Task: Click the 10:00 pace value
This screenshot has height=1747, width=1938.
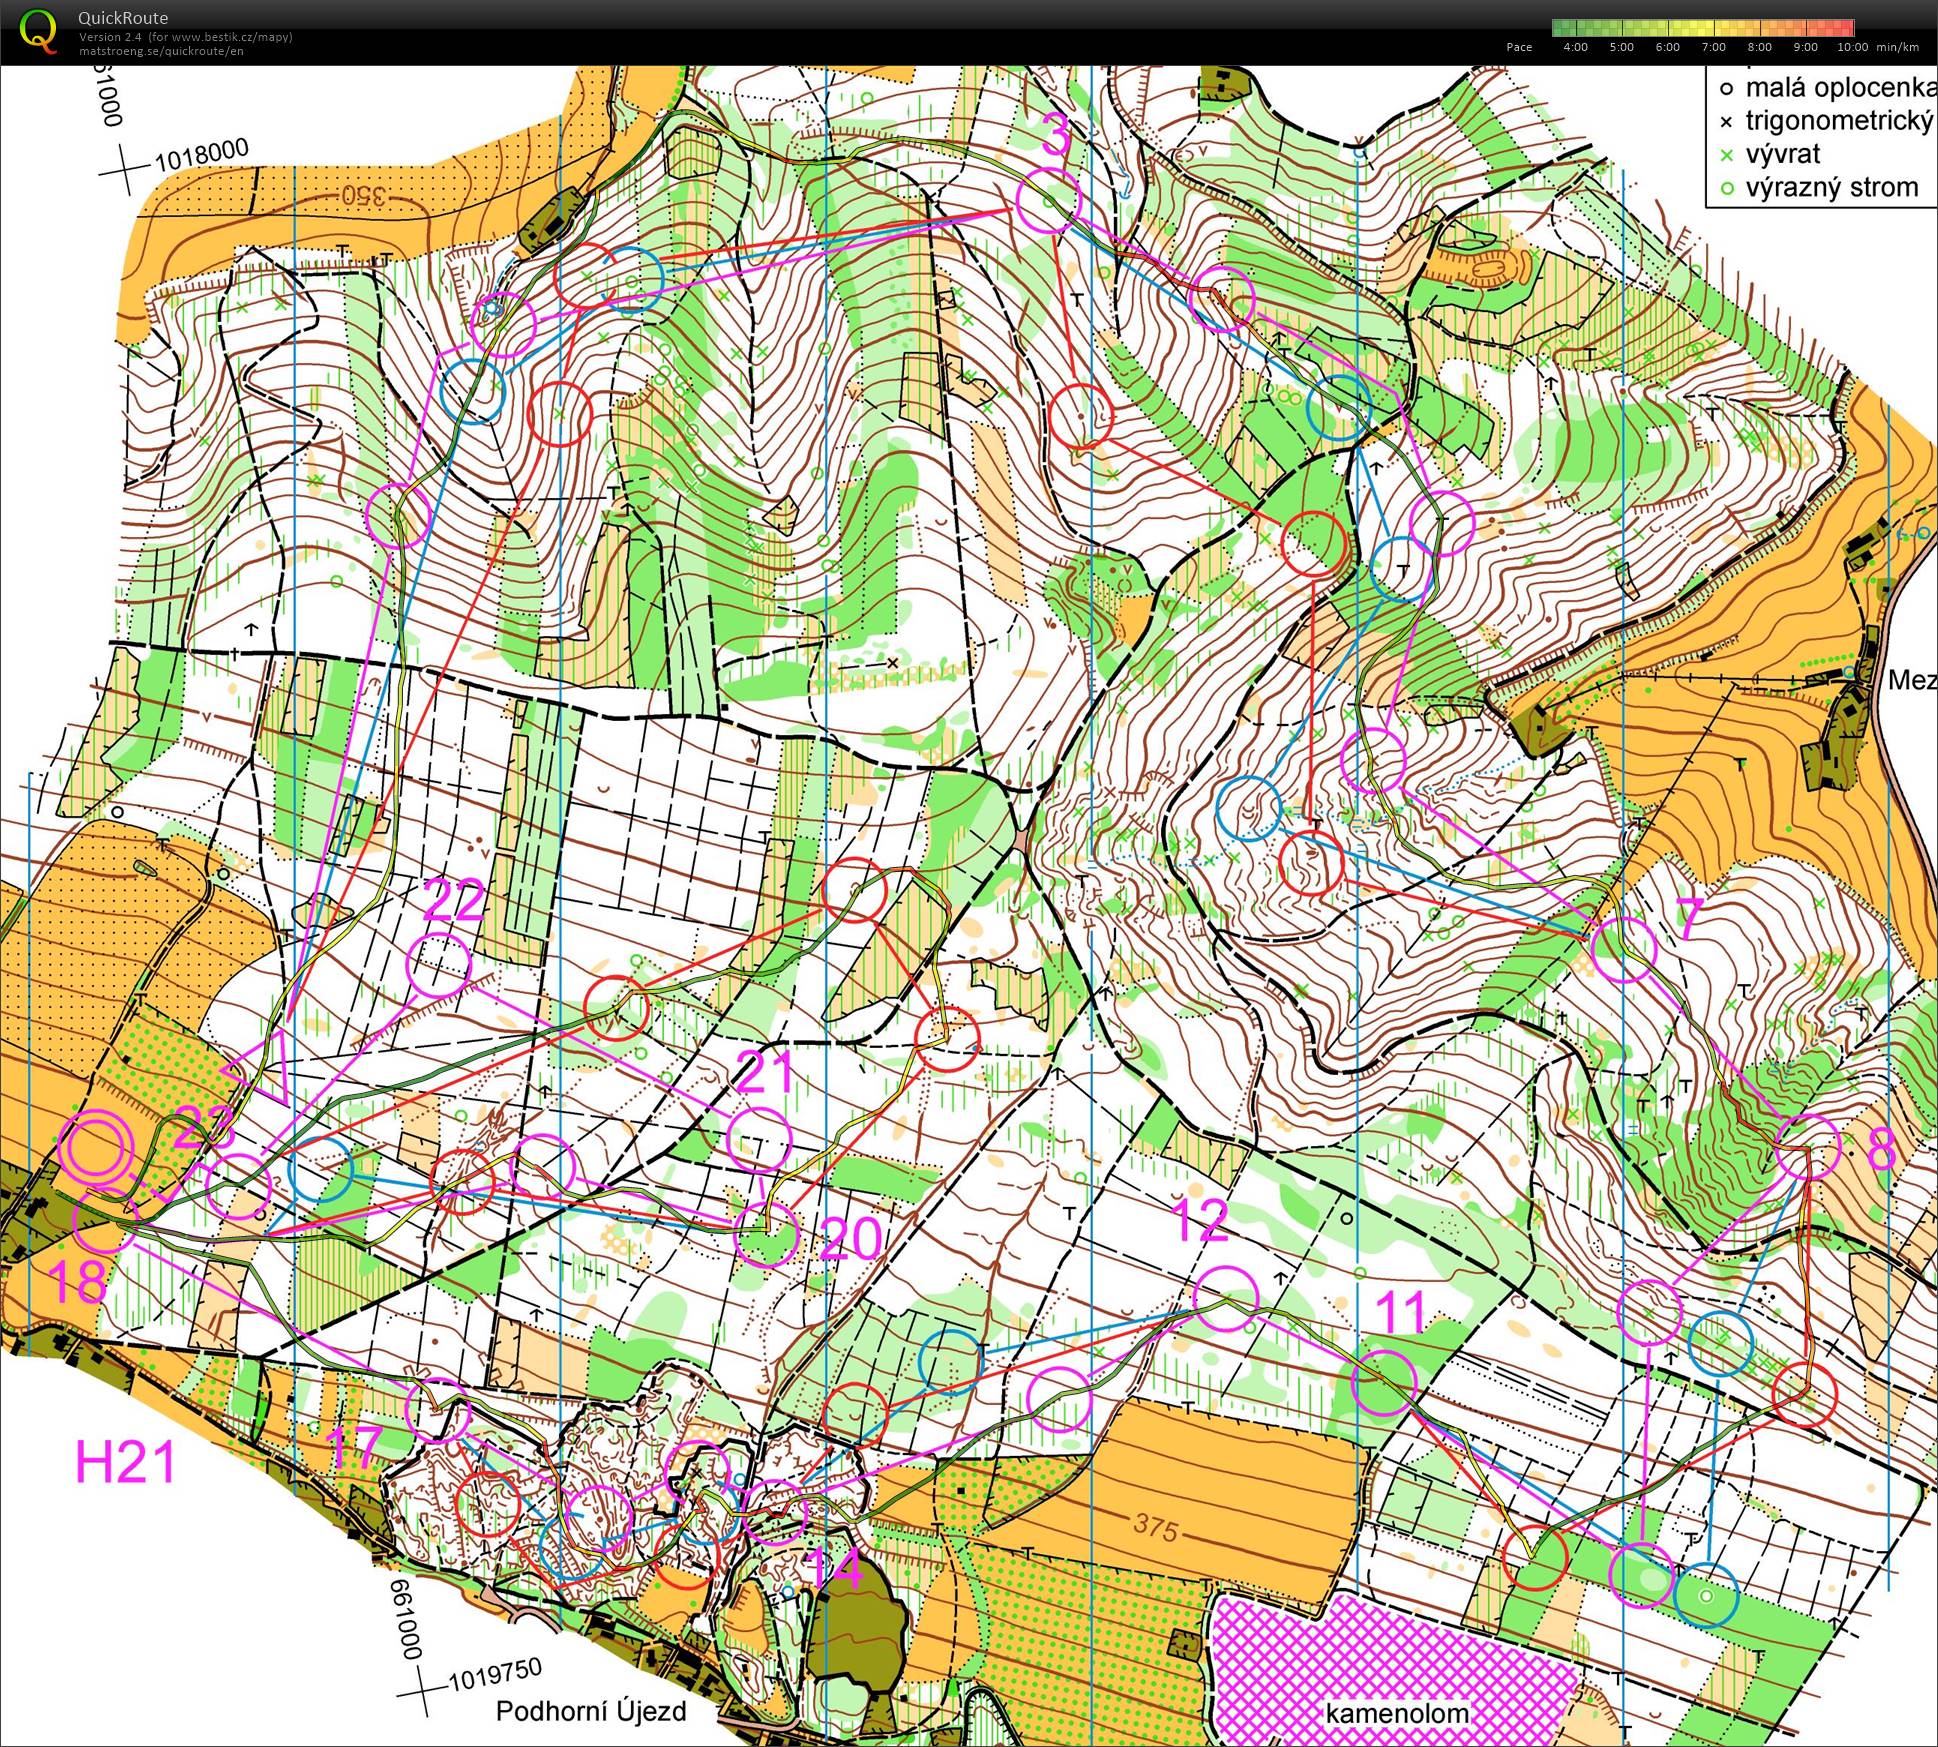Action: [x=1853, y=47]
